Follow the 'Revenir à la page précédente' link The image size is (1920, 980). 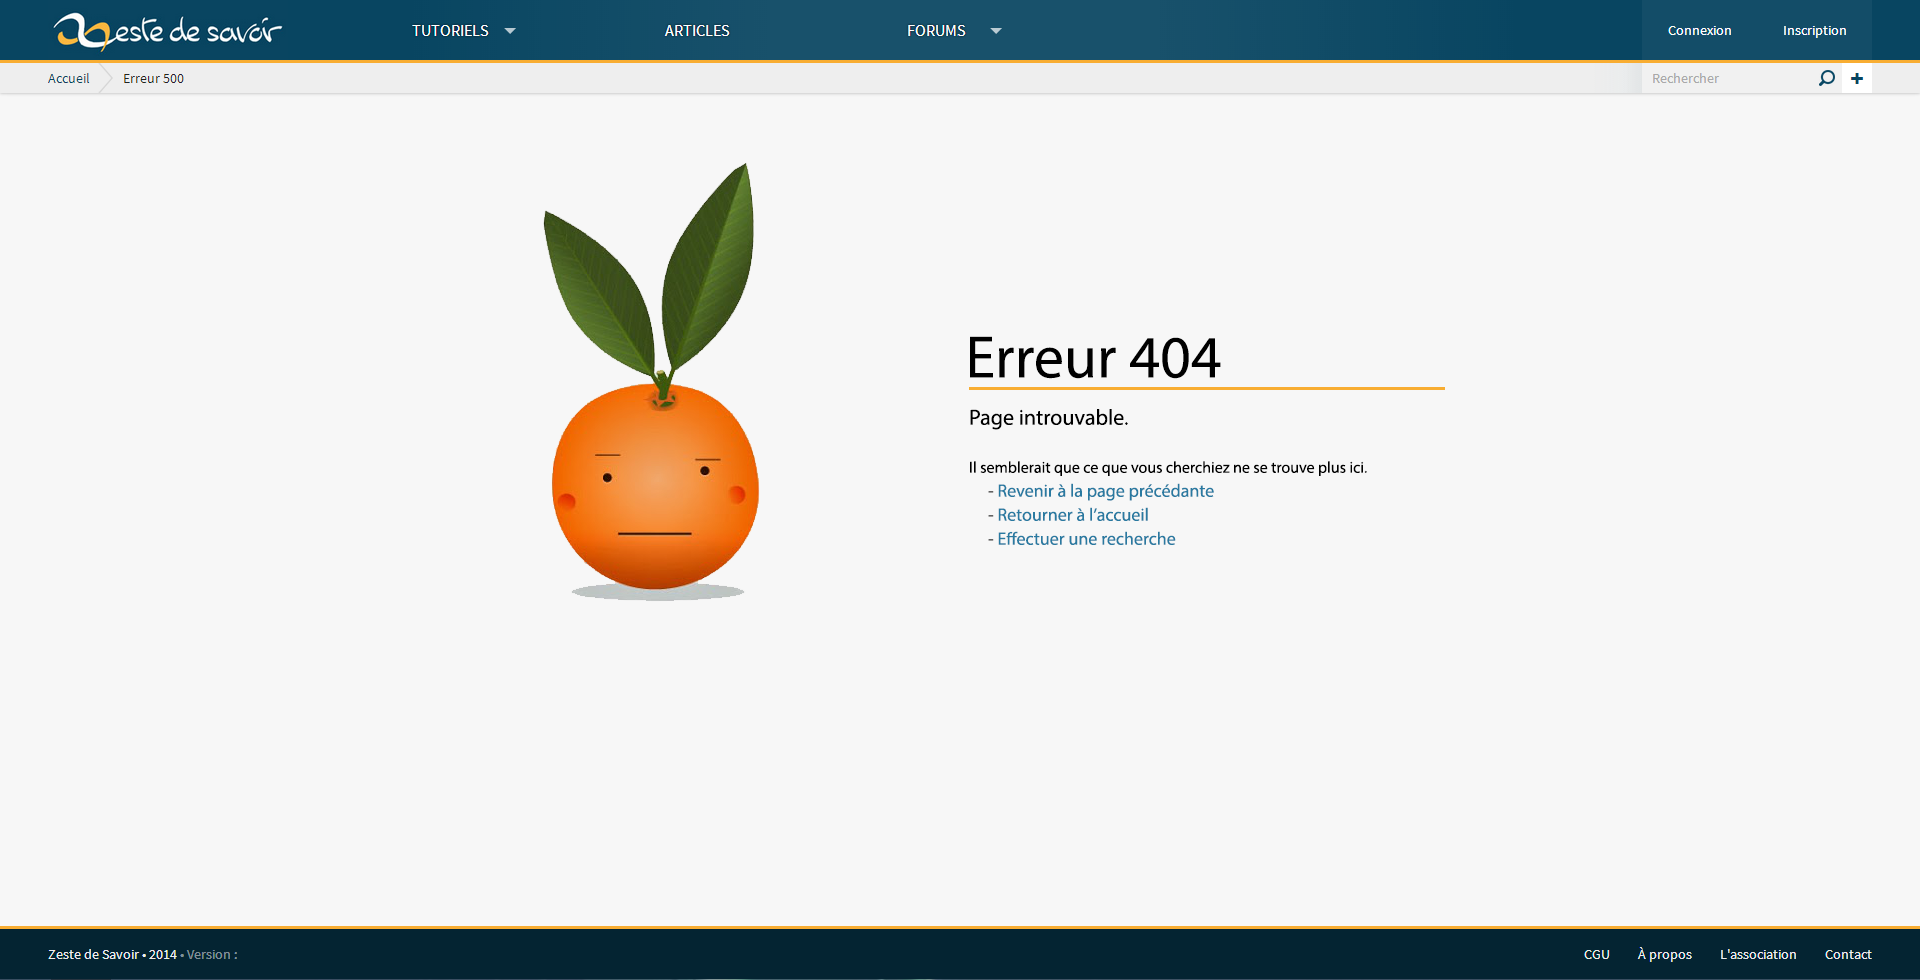(x=1105, y=491)
